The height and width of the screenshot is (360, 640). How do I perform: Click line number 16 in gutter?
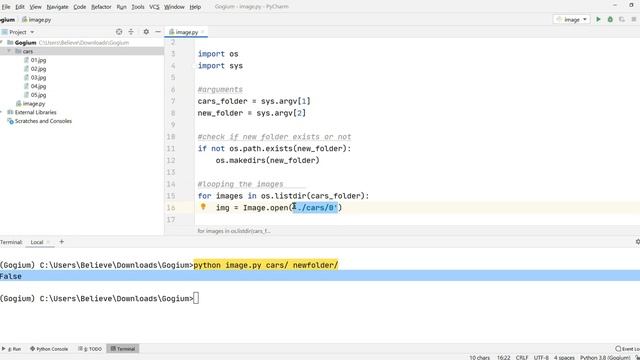tap(171, 208)
